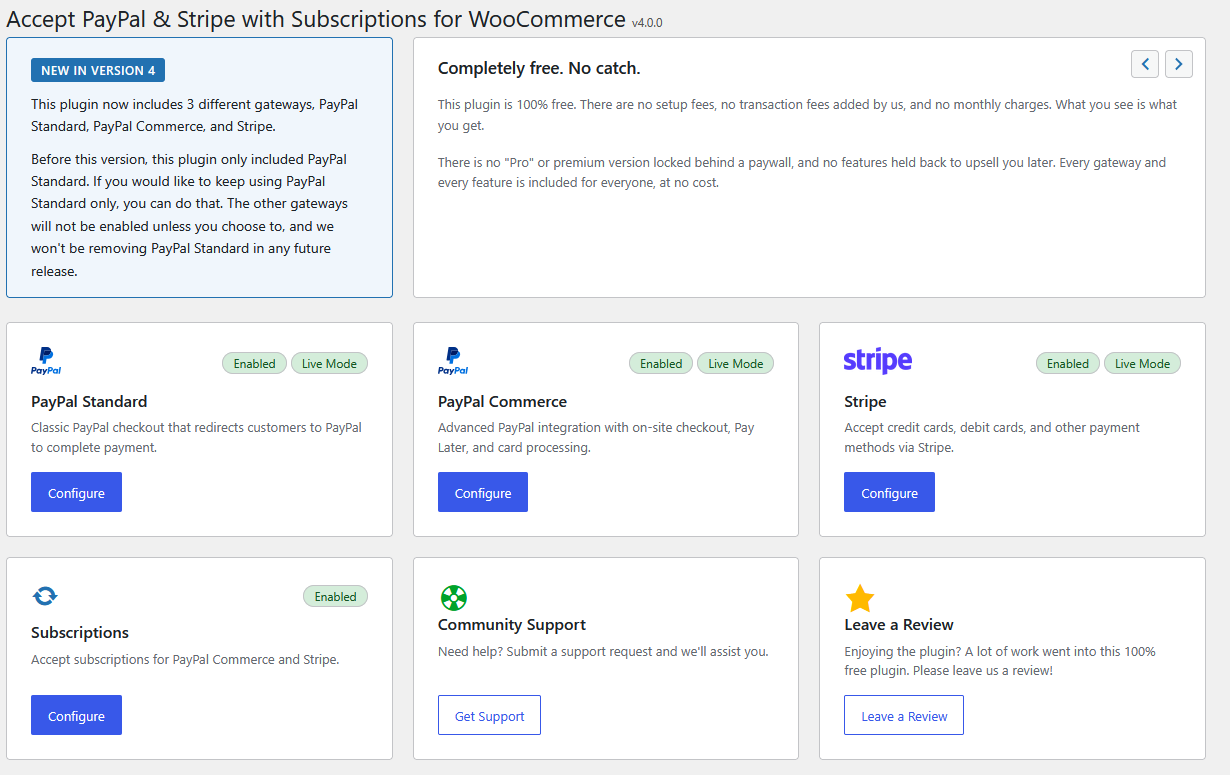1230x775 pixels.
Task: Click the Enabled badge on Subscriptions card
Action: tap(335, 597)
